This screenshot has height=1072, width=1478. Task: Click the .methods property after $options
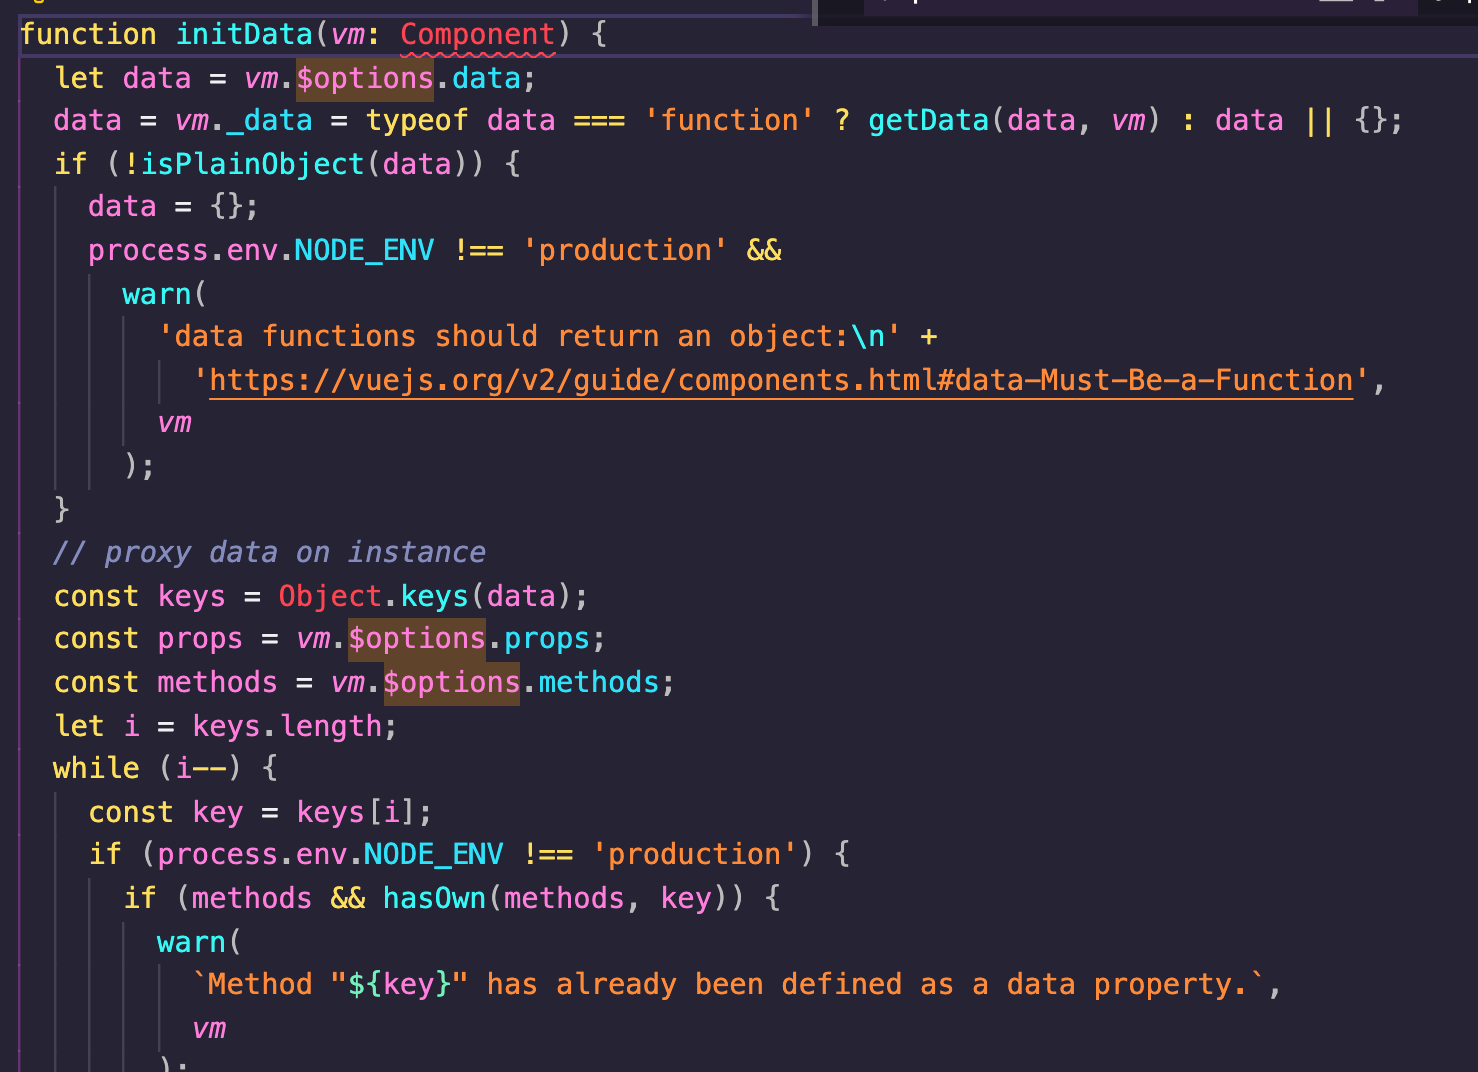pos(599,682)
